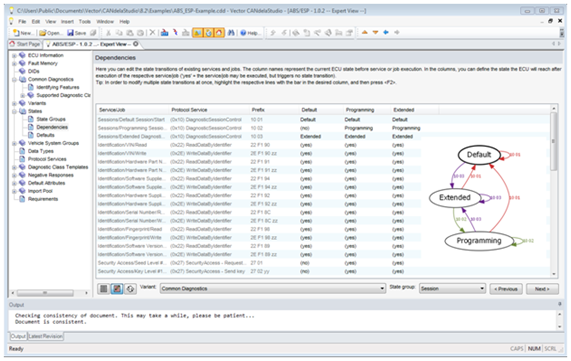
Task: Click the Start Page tab house icon
Action: point(12,44)
